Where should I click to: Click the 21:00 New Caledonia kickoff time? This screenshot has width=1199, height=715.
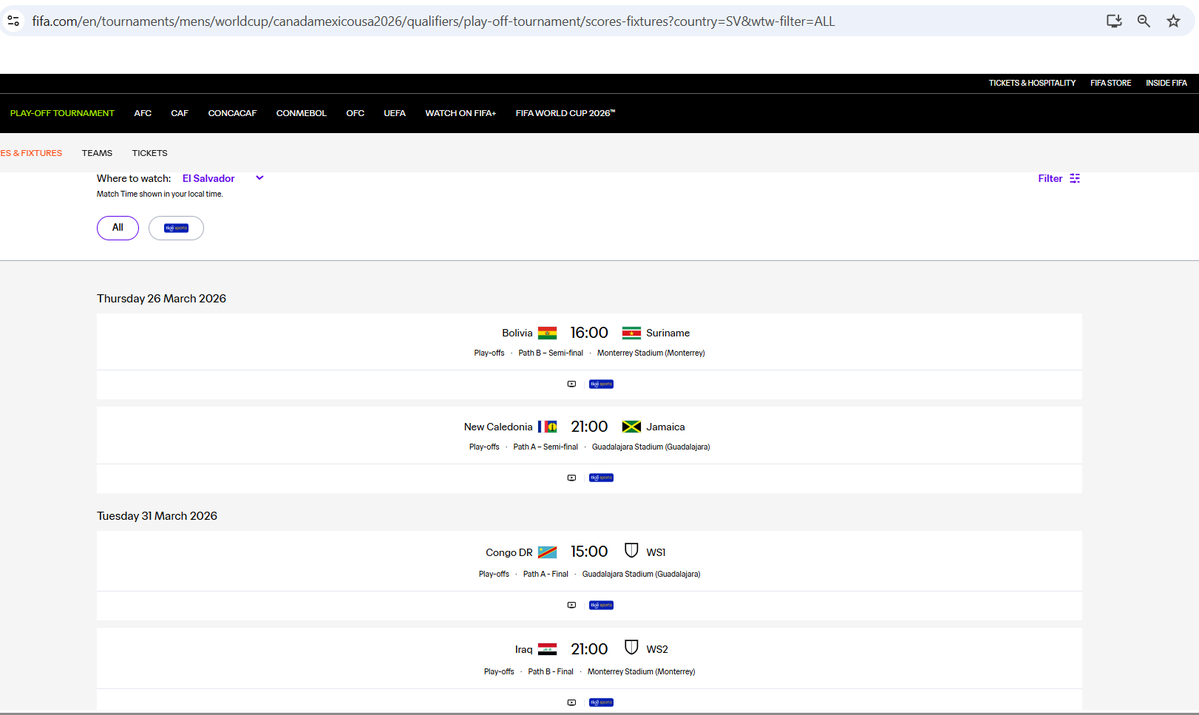pos(589,427)
